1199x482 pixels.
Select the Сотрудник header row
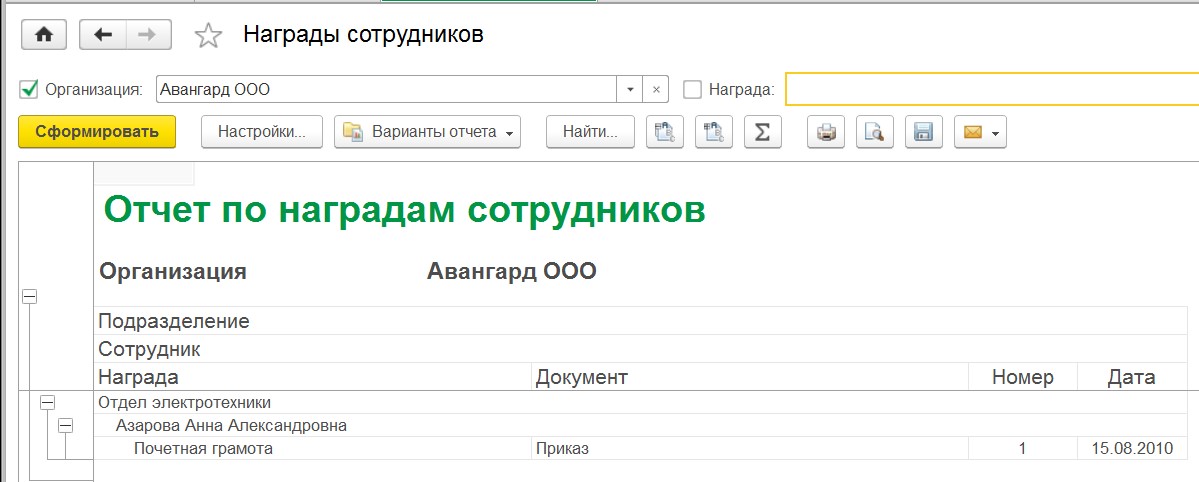[x=641, y=349]
